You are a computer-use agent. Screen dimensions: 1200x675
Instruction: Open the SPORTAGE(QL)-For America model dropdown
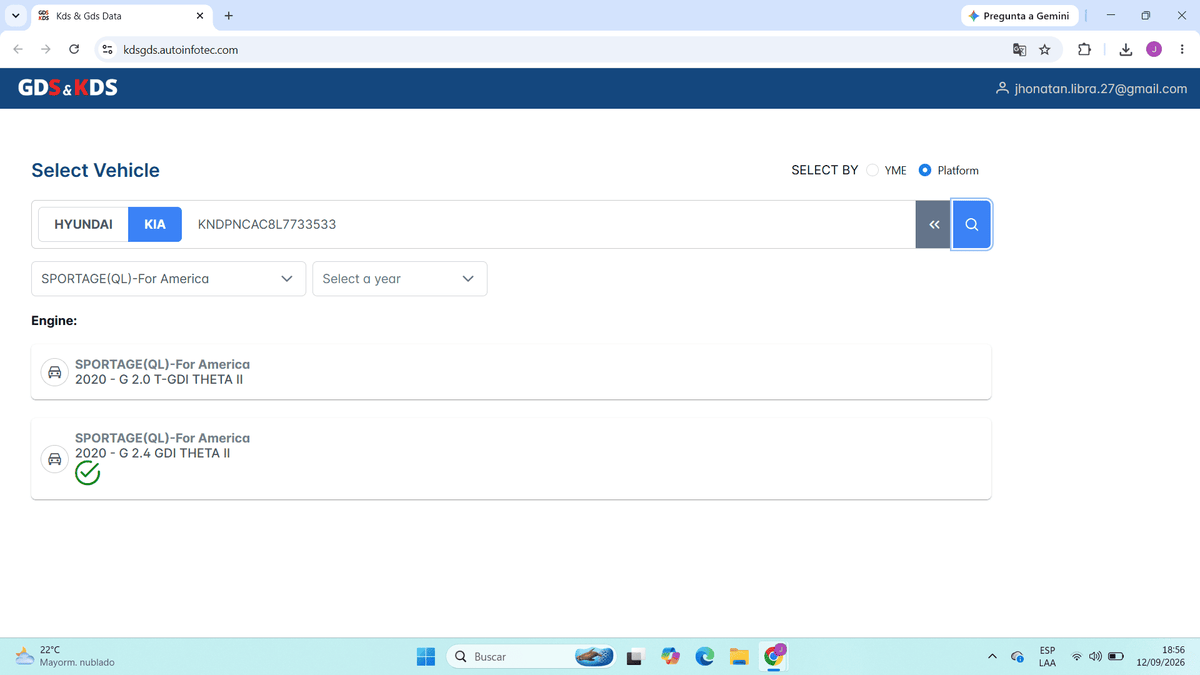(x=168, y=279)
